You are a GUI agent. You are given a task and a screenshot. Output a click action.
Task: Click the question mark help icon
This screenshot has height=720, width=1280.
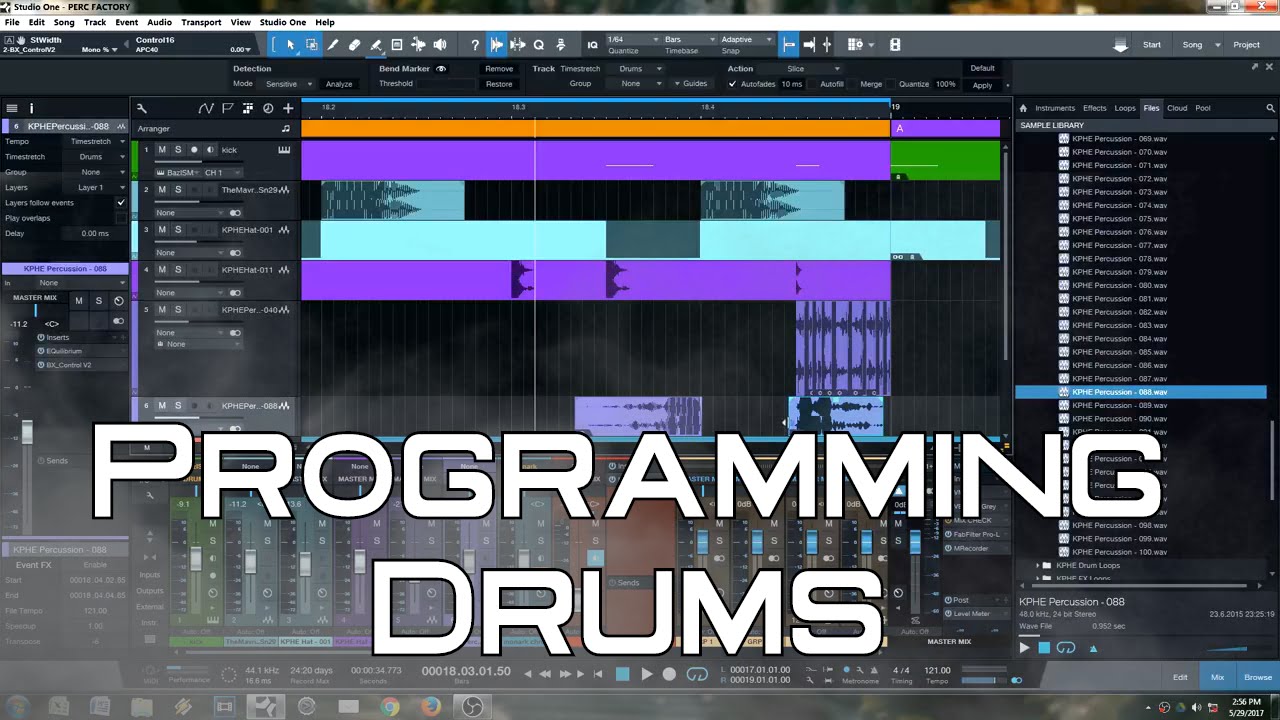tap(475, 45)
